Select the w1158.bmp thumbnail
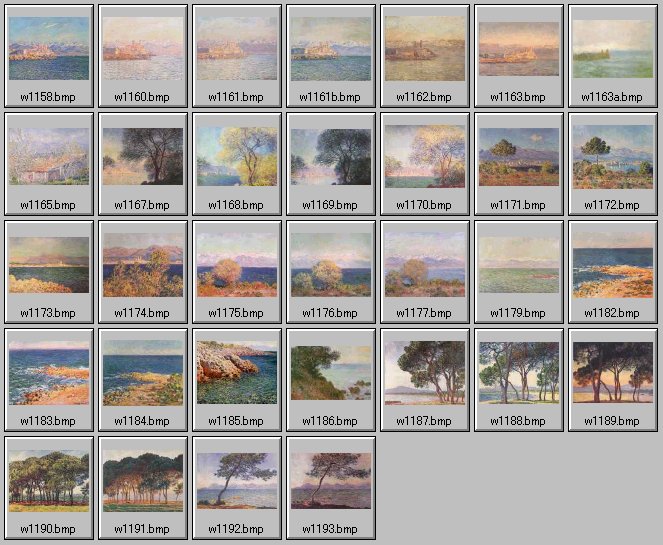The image size is (663, 545). (x=49, y=52)
